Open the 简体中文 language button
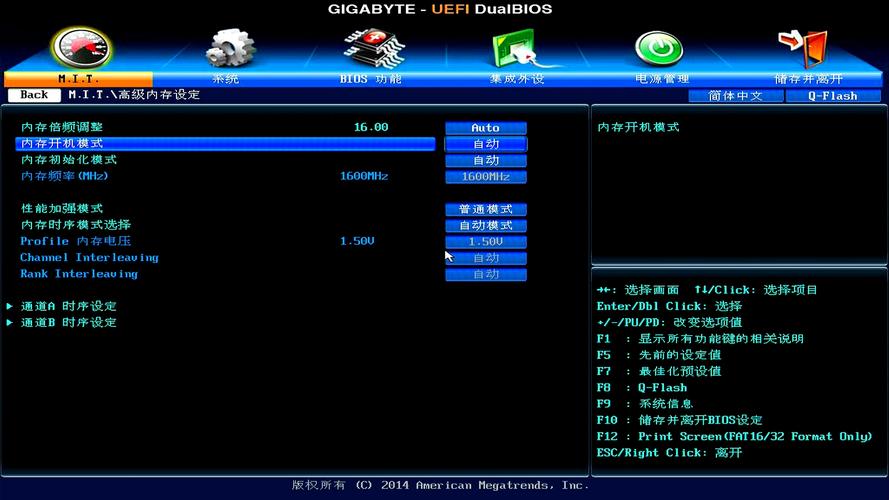 click(x=736, y=96)
